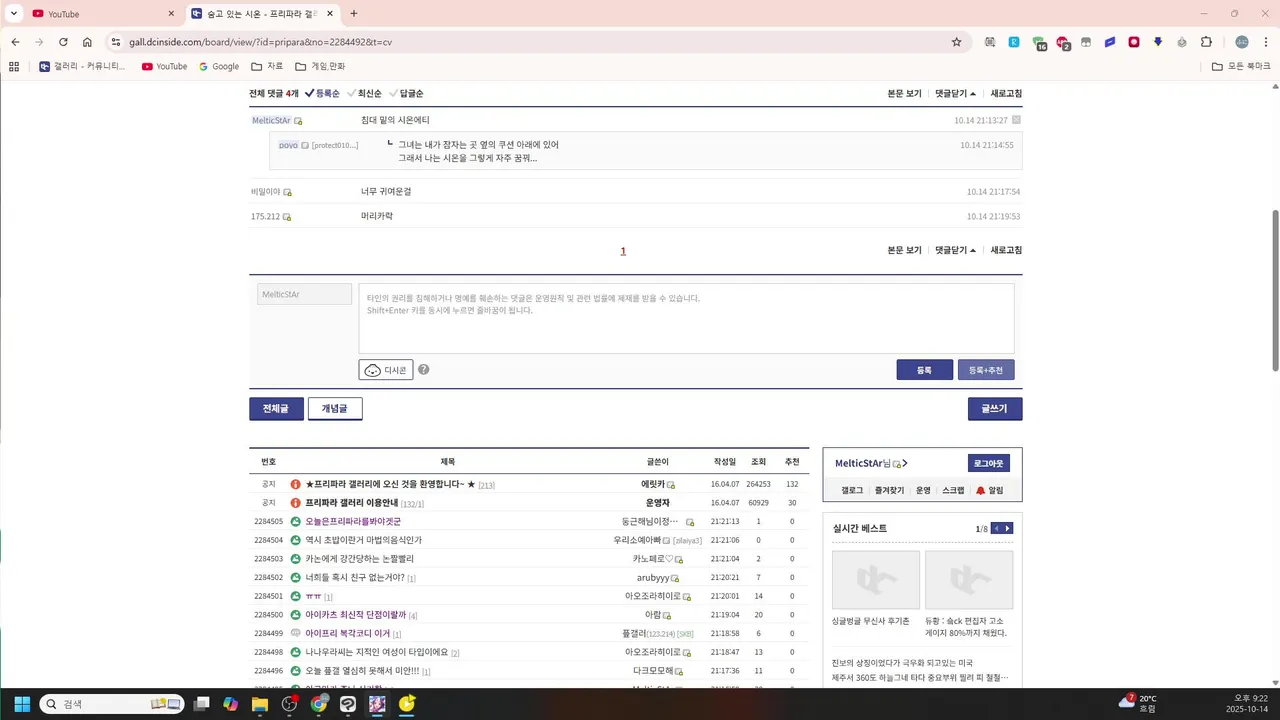Open the apps grid icon in bookmarks bar

[x=14, y=66]
